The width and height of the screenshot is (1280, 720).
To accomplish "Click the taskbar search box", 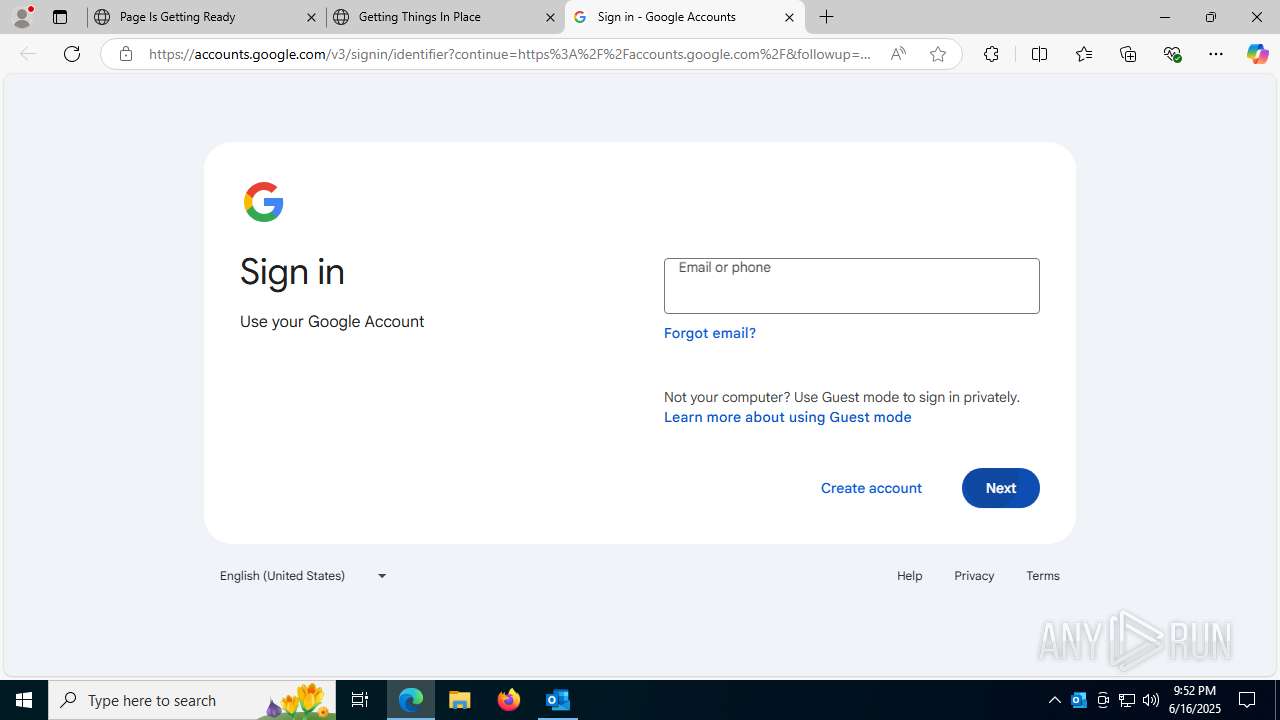I will [192, 700].
